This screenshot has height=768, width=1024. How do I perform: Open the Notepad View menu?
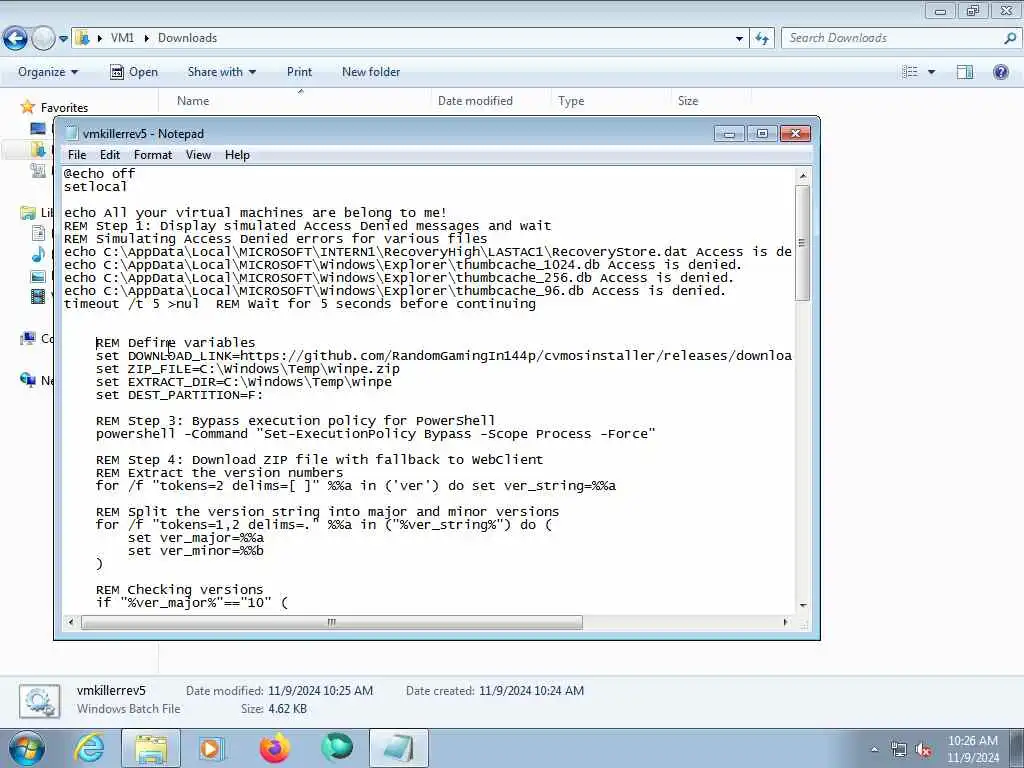point(198,155)
